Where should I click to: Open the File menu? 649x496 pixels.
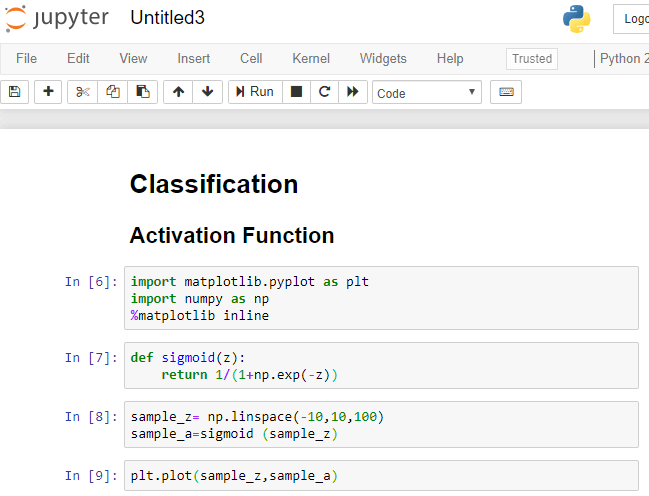[27, 59]
